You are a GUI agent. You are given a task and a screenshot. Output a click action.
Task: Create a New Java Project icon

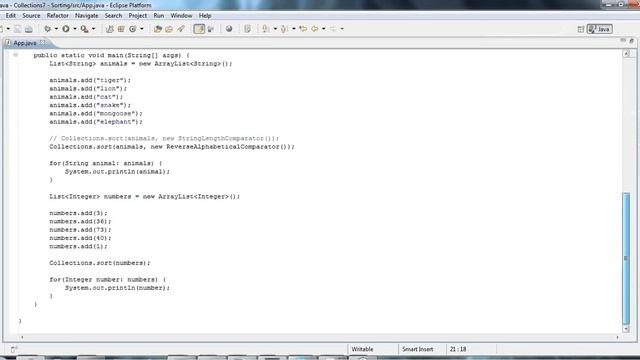point(109,29)
